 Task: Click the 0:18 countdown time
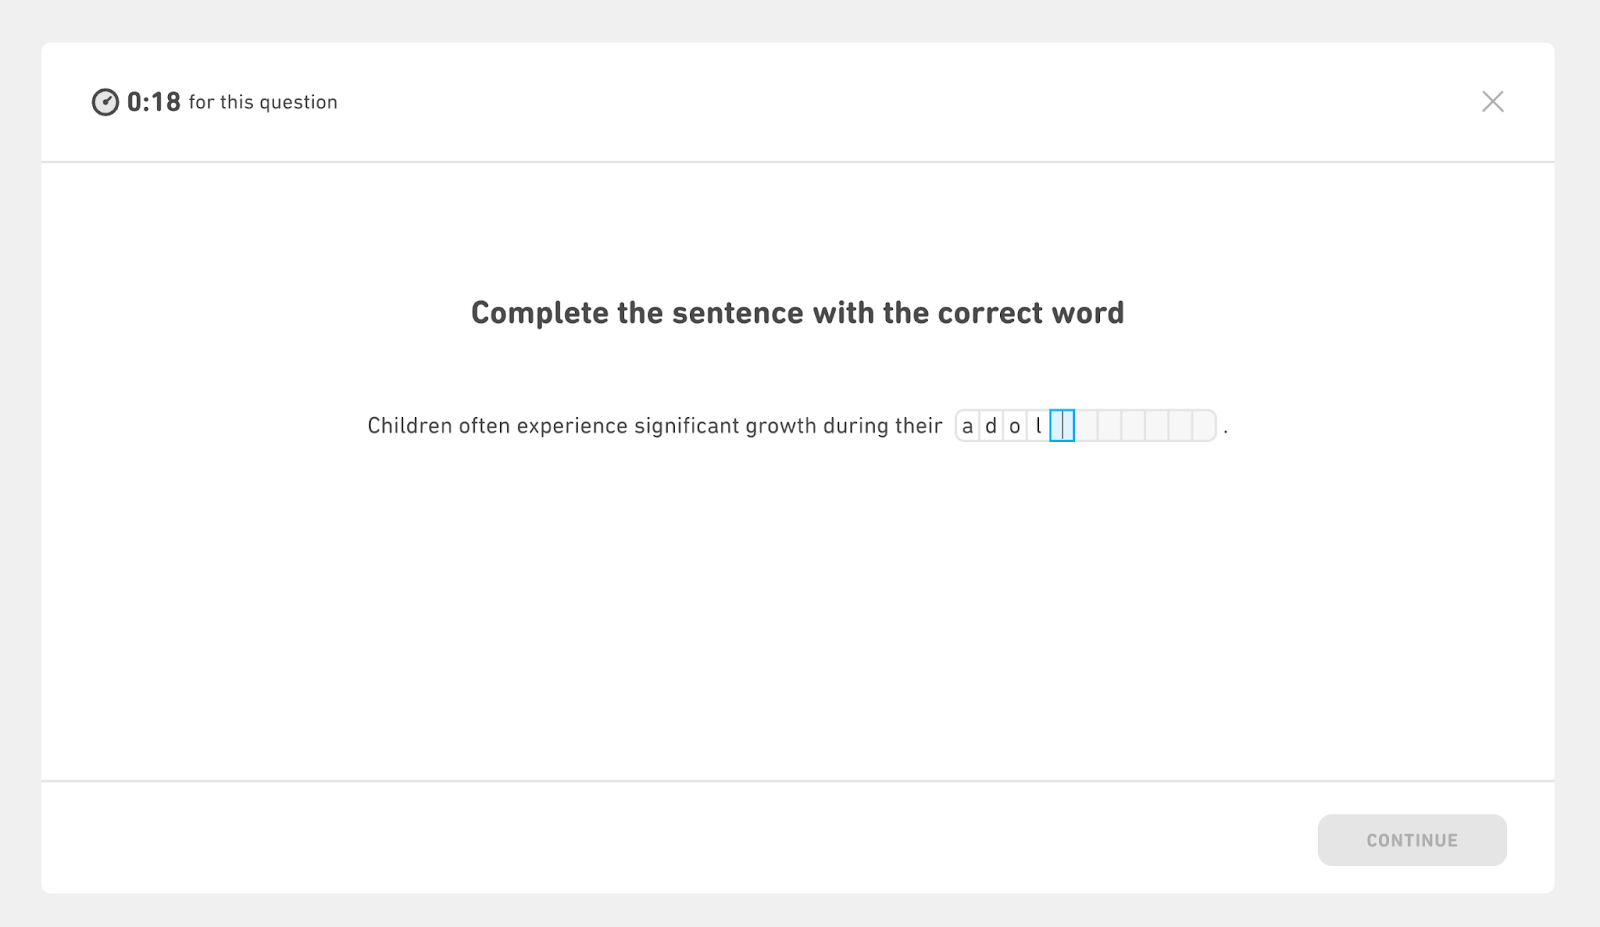[x=154, y=102]
